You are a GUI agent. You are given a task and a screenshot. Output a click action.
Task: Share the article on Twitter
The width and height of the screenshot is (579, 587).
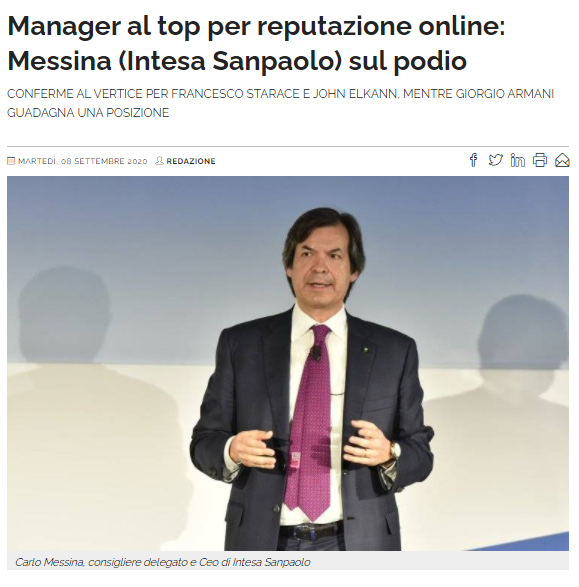coord(496,160)
